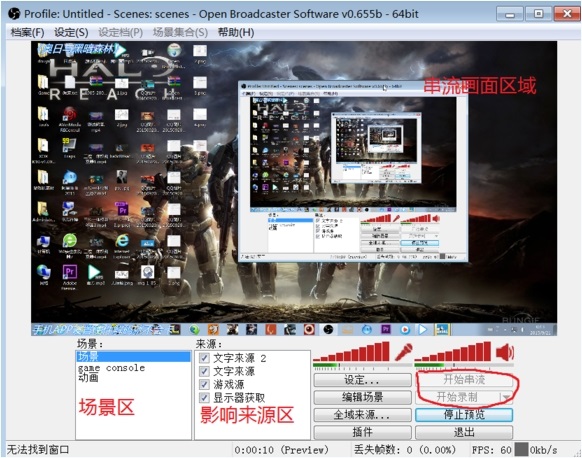Mute the desktop speaker icon
Screen dimensions: 582x458
[505, 352]
